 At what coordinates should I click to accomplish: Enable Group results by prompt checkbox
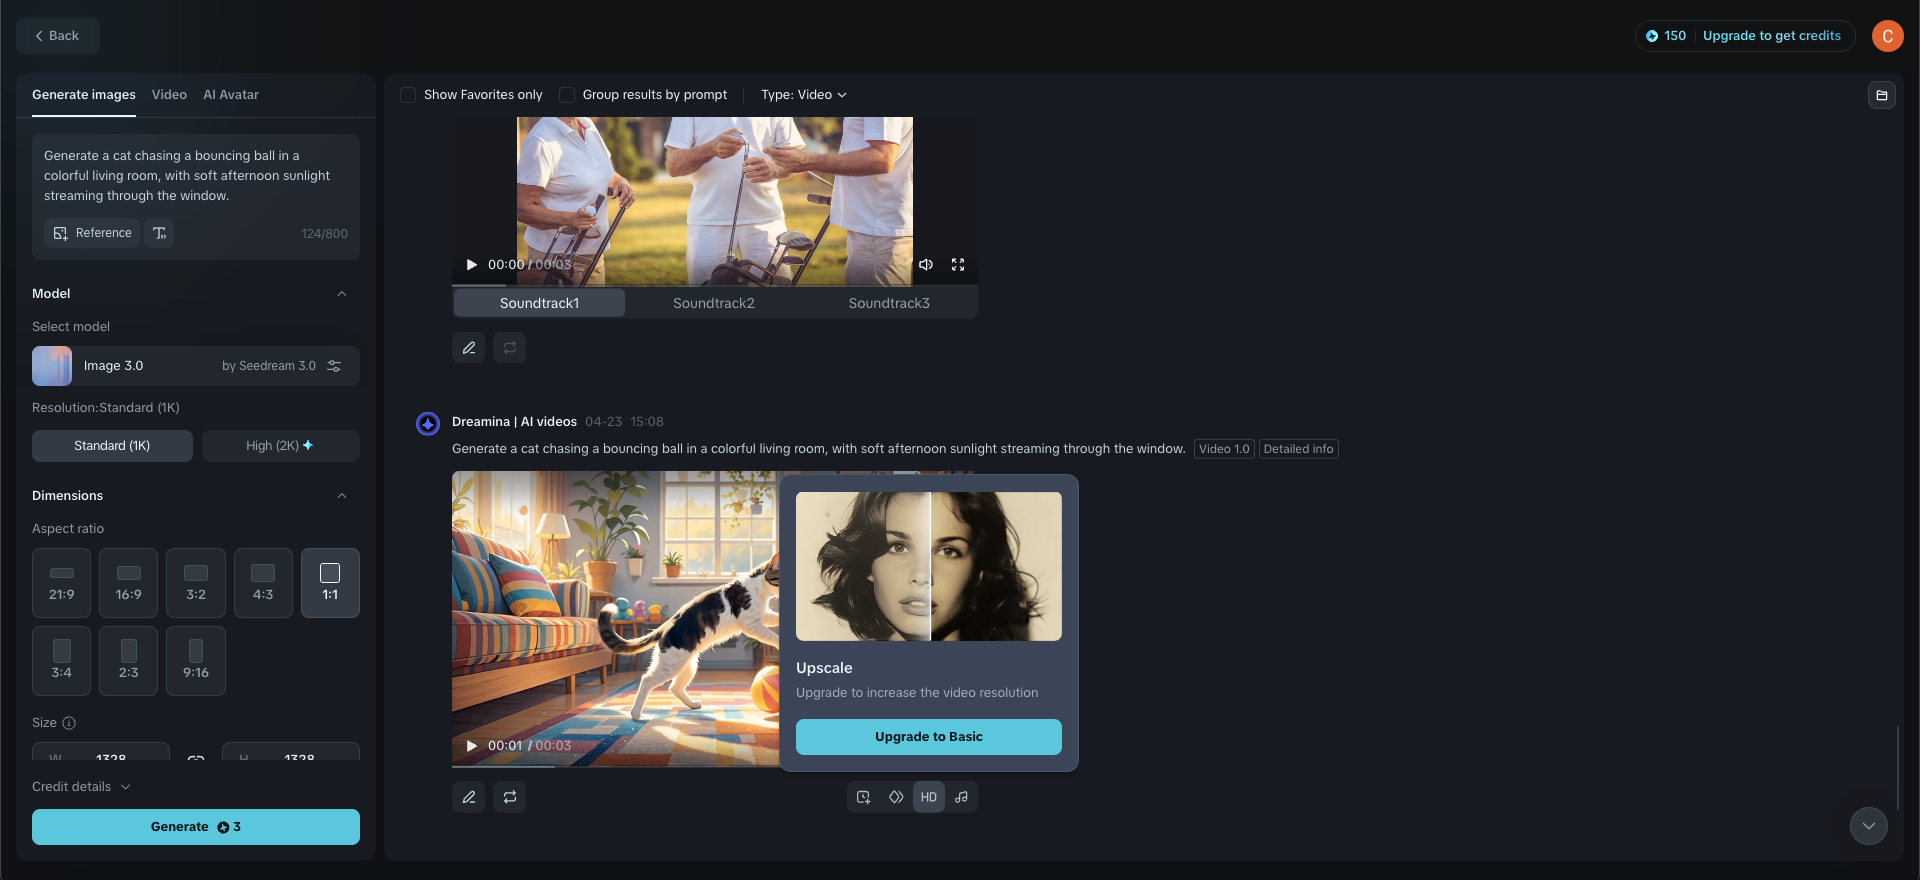pos(567,95)
